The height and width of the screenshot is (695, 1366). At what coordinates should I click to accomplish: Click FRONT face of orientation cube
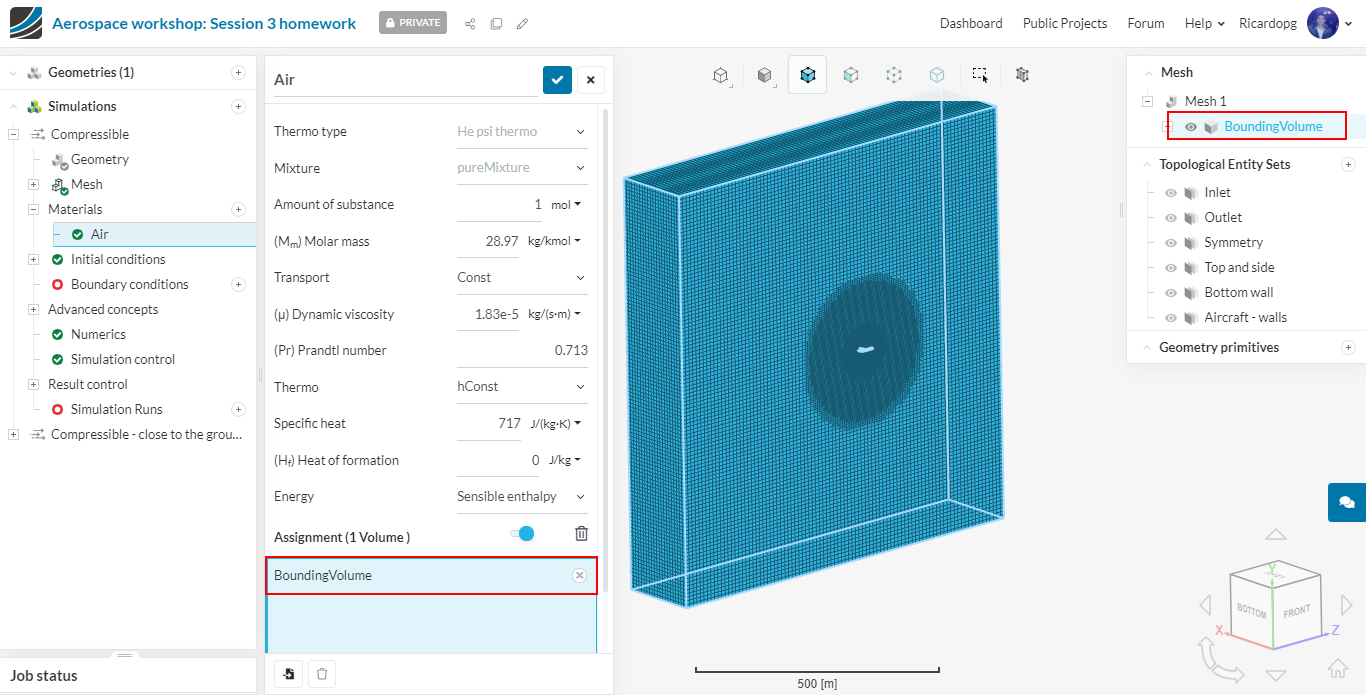coord(1297,610)
